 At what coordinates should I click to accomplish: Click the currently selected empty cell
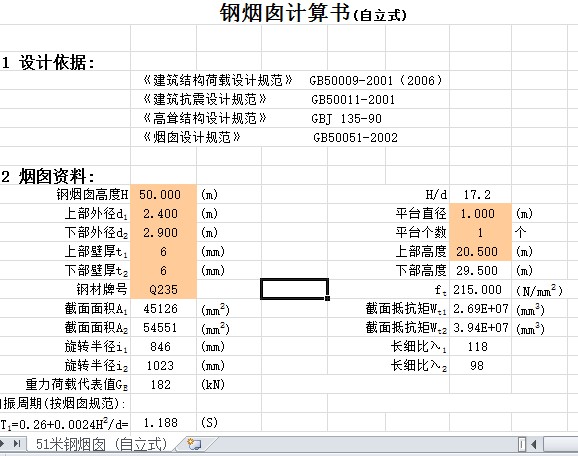(x=294, y=289)
